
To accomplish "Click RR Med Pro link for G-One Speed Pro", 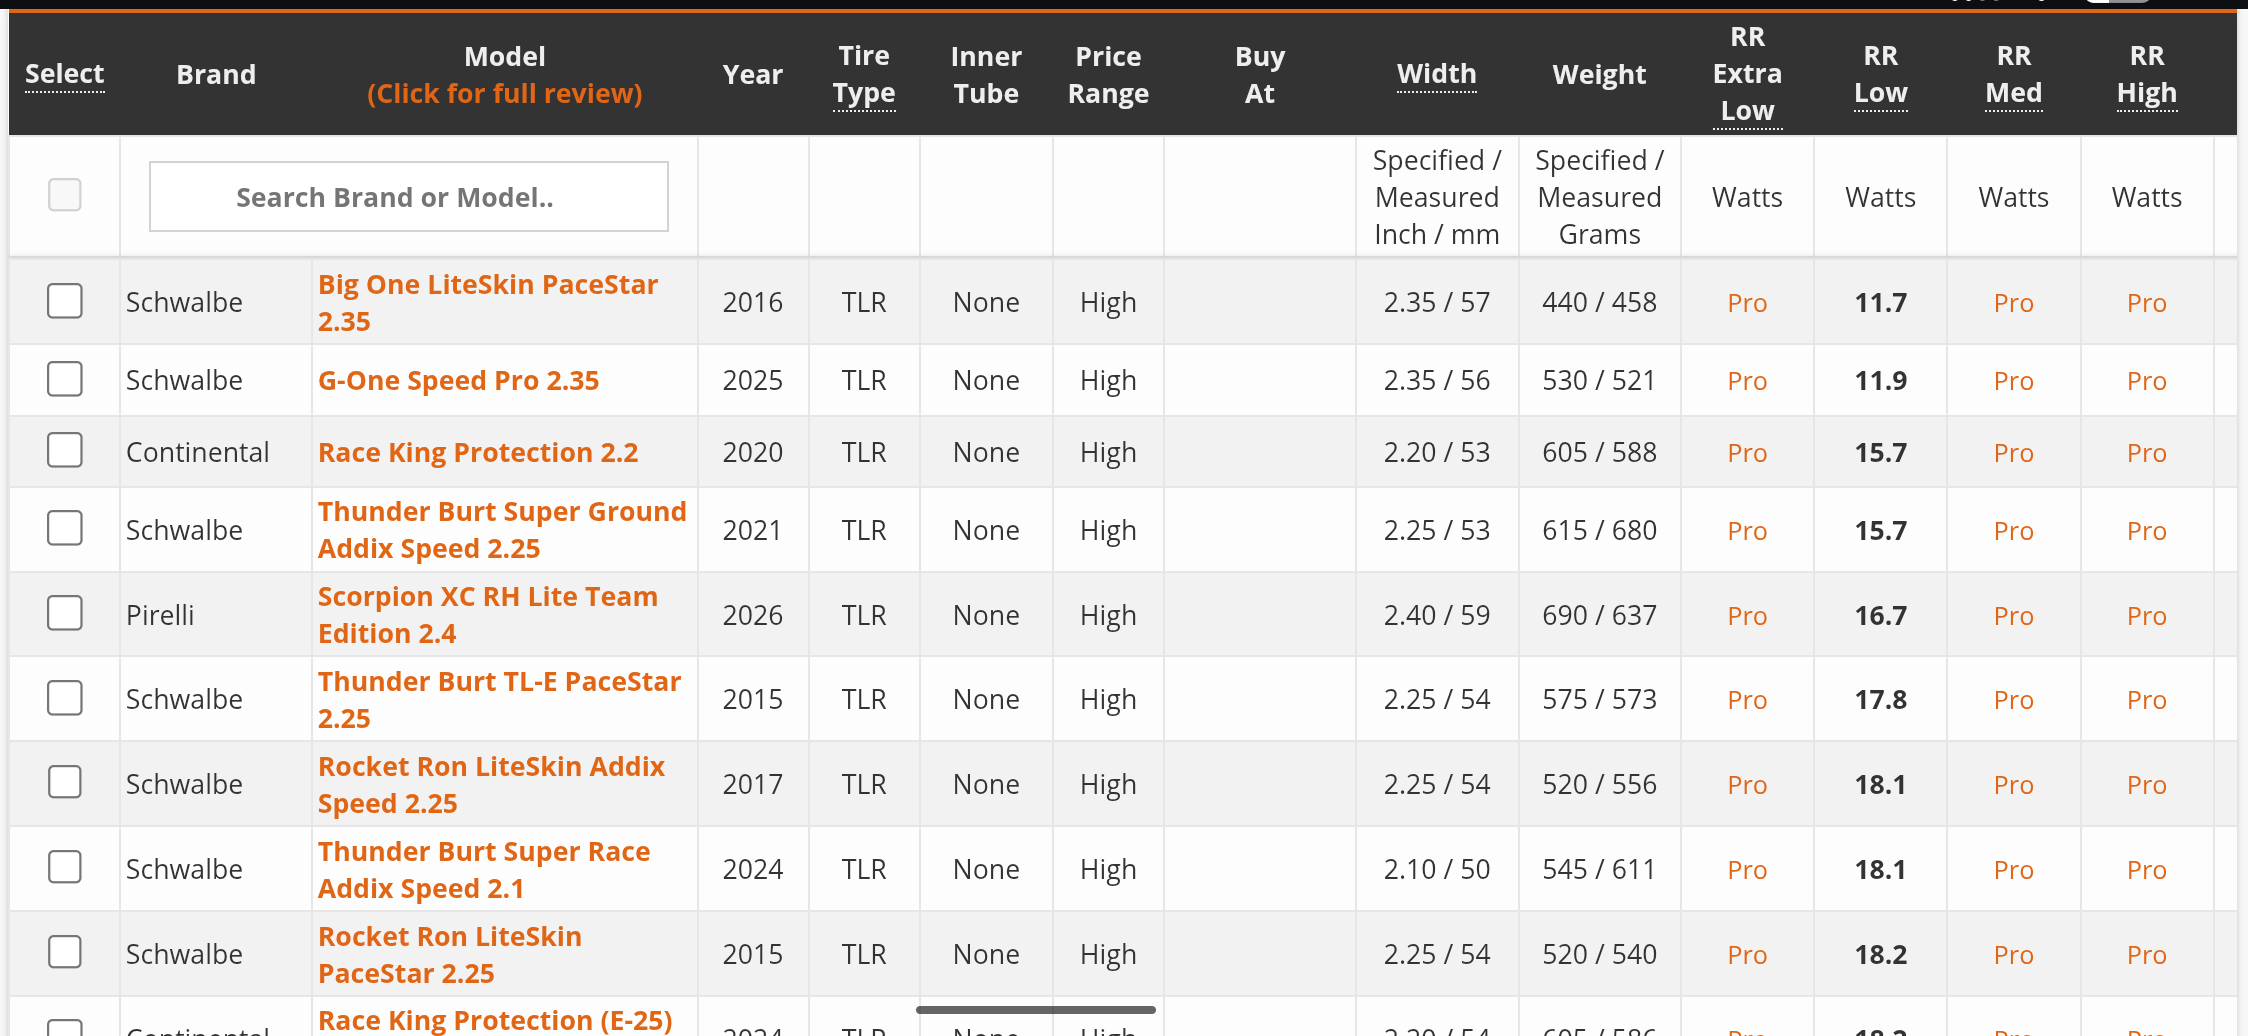I will coord(2014,381).
